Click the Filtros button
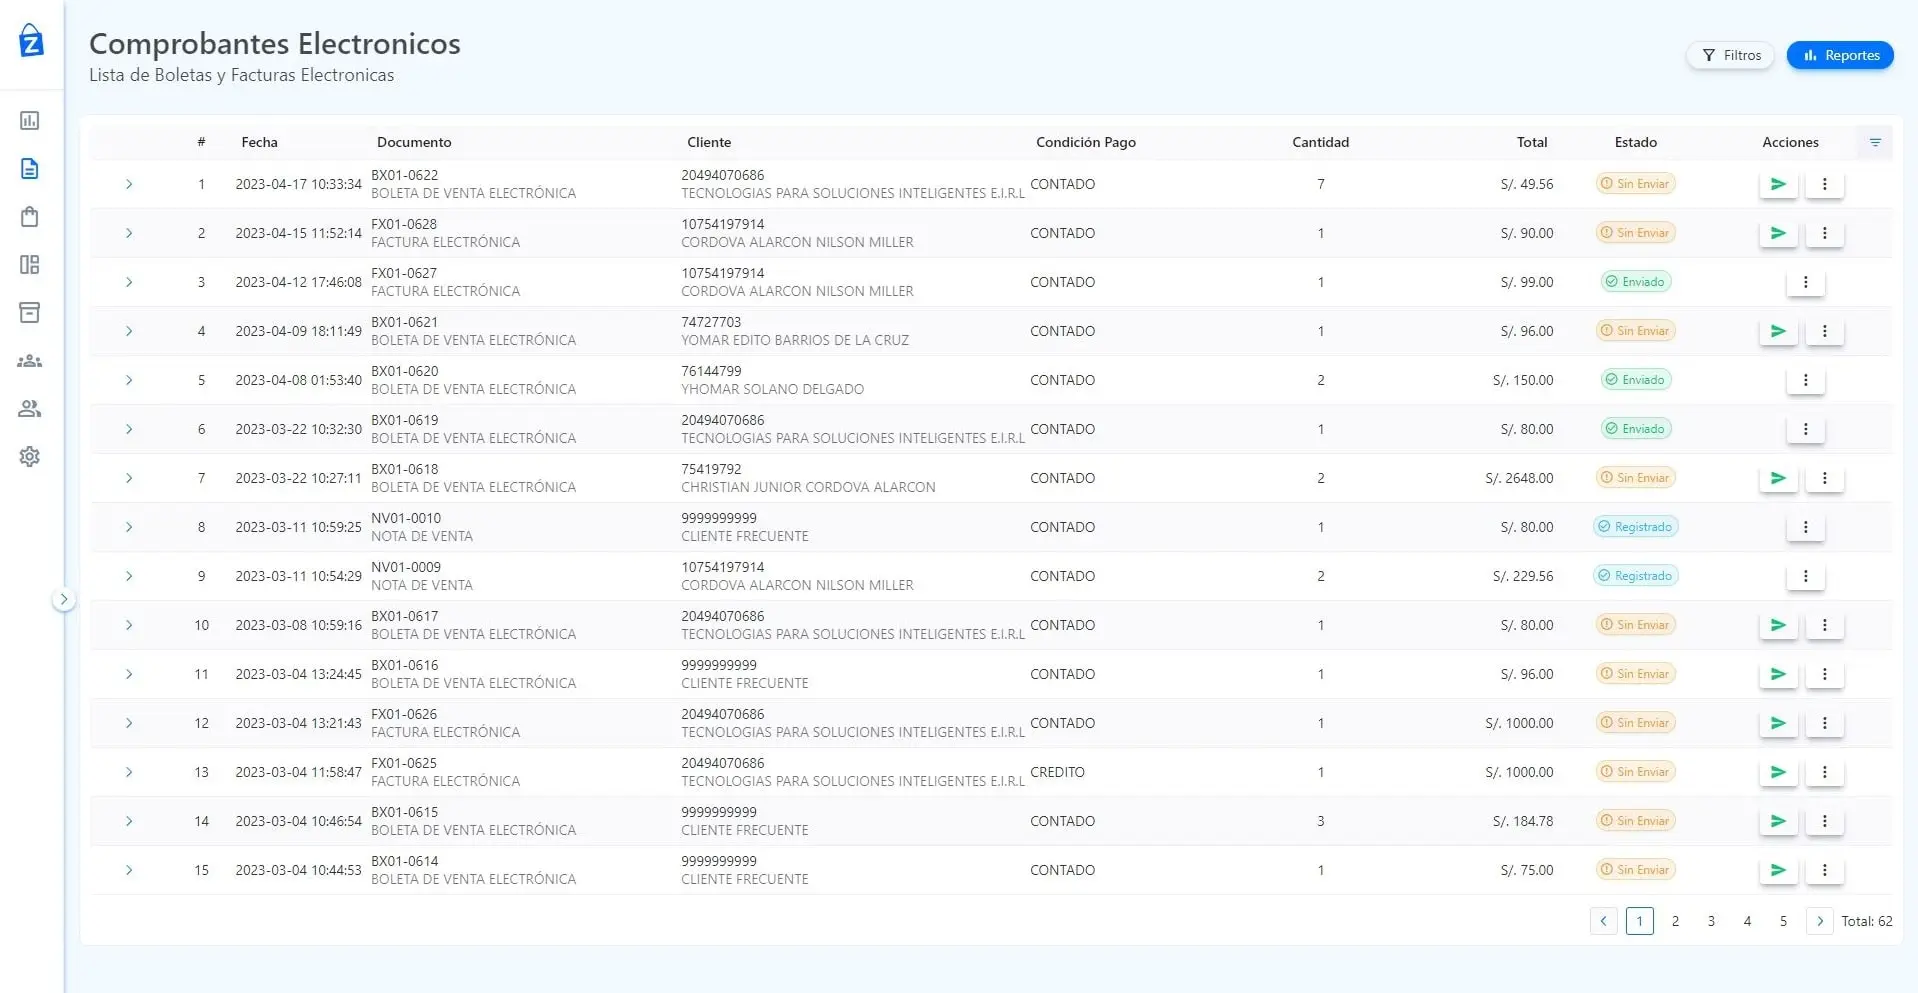This screenshot has height=993, width=1918. point(1731,55)
